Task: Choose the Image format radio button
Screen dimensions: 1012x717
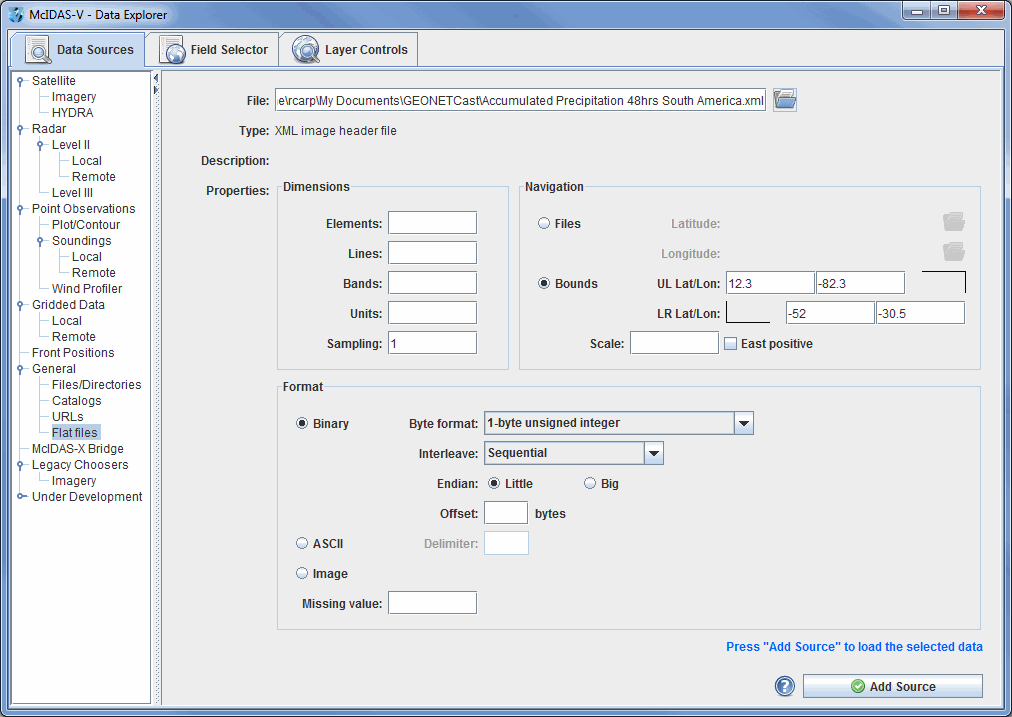Action: click(x=301, y=573)
